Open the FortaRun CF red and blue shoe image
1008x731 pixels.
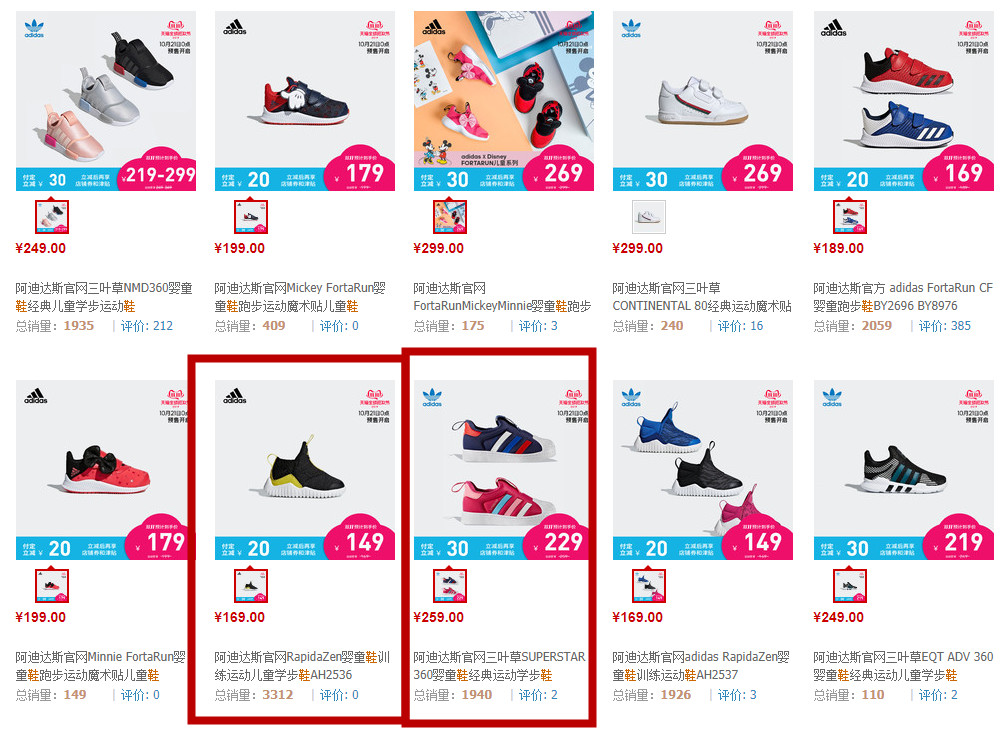click(x=903, y=101)
